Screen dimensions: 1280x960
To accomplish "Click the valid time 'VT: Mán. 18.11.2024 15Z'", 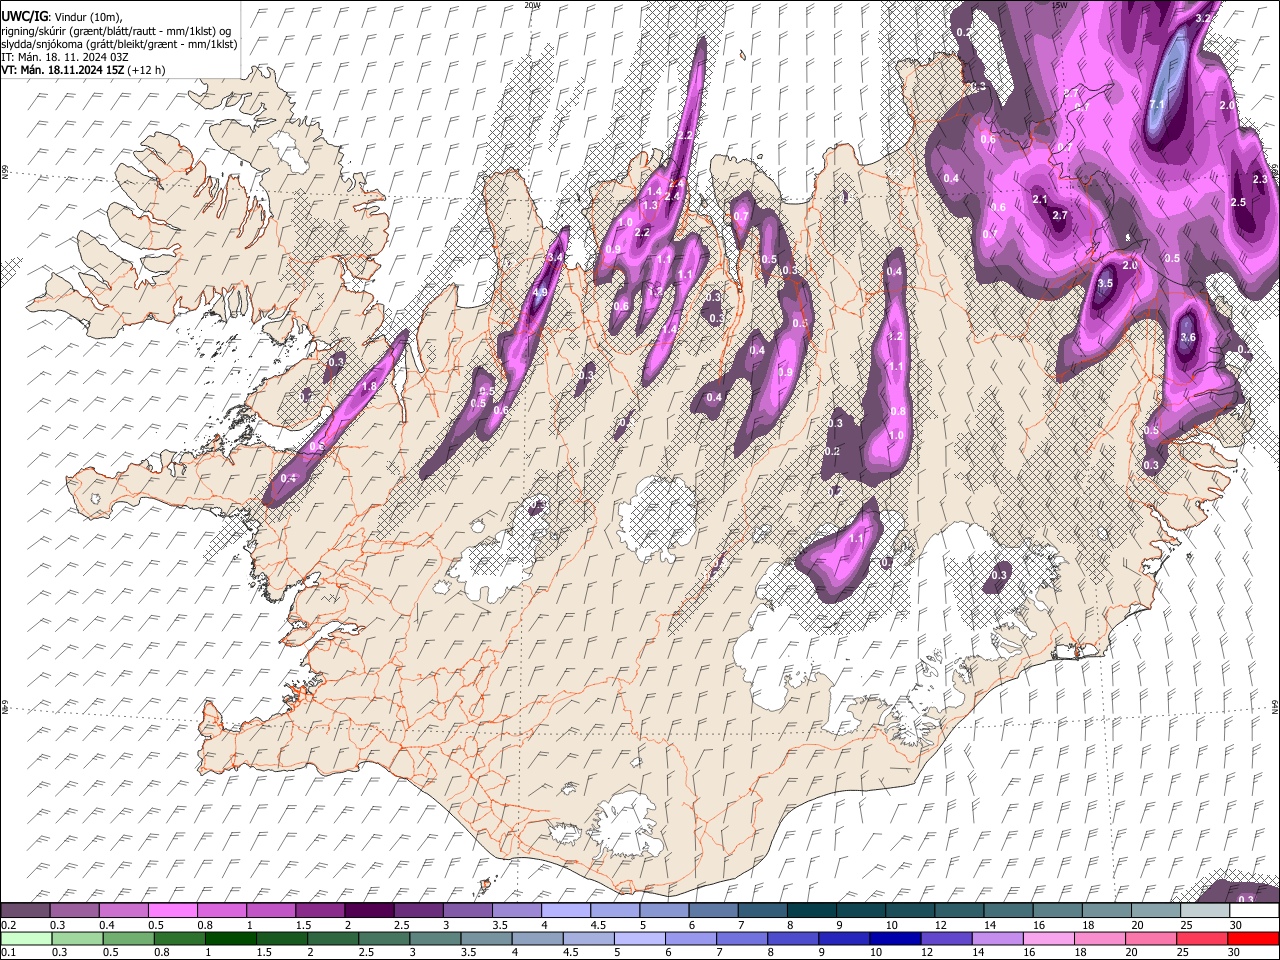I will (62, 70).
